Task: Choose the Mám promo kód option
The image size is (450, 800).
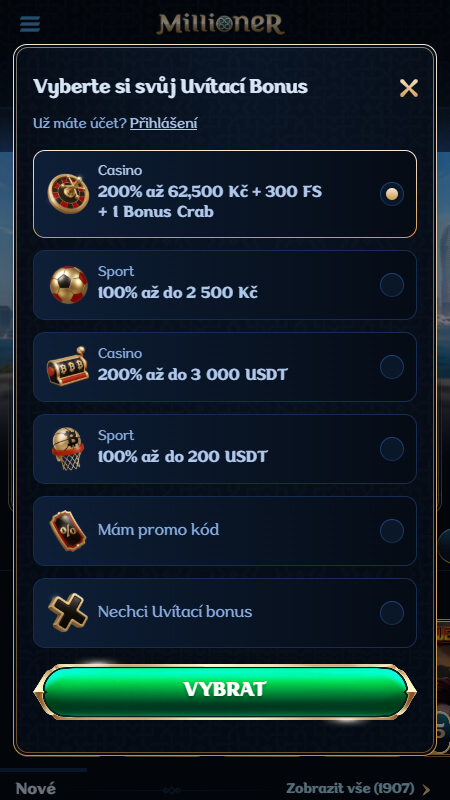Action: point(225,531)
